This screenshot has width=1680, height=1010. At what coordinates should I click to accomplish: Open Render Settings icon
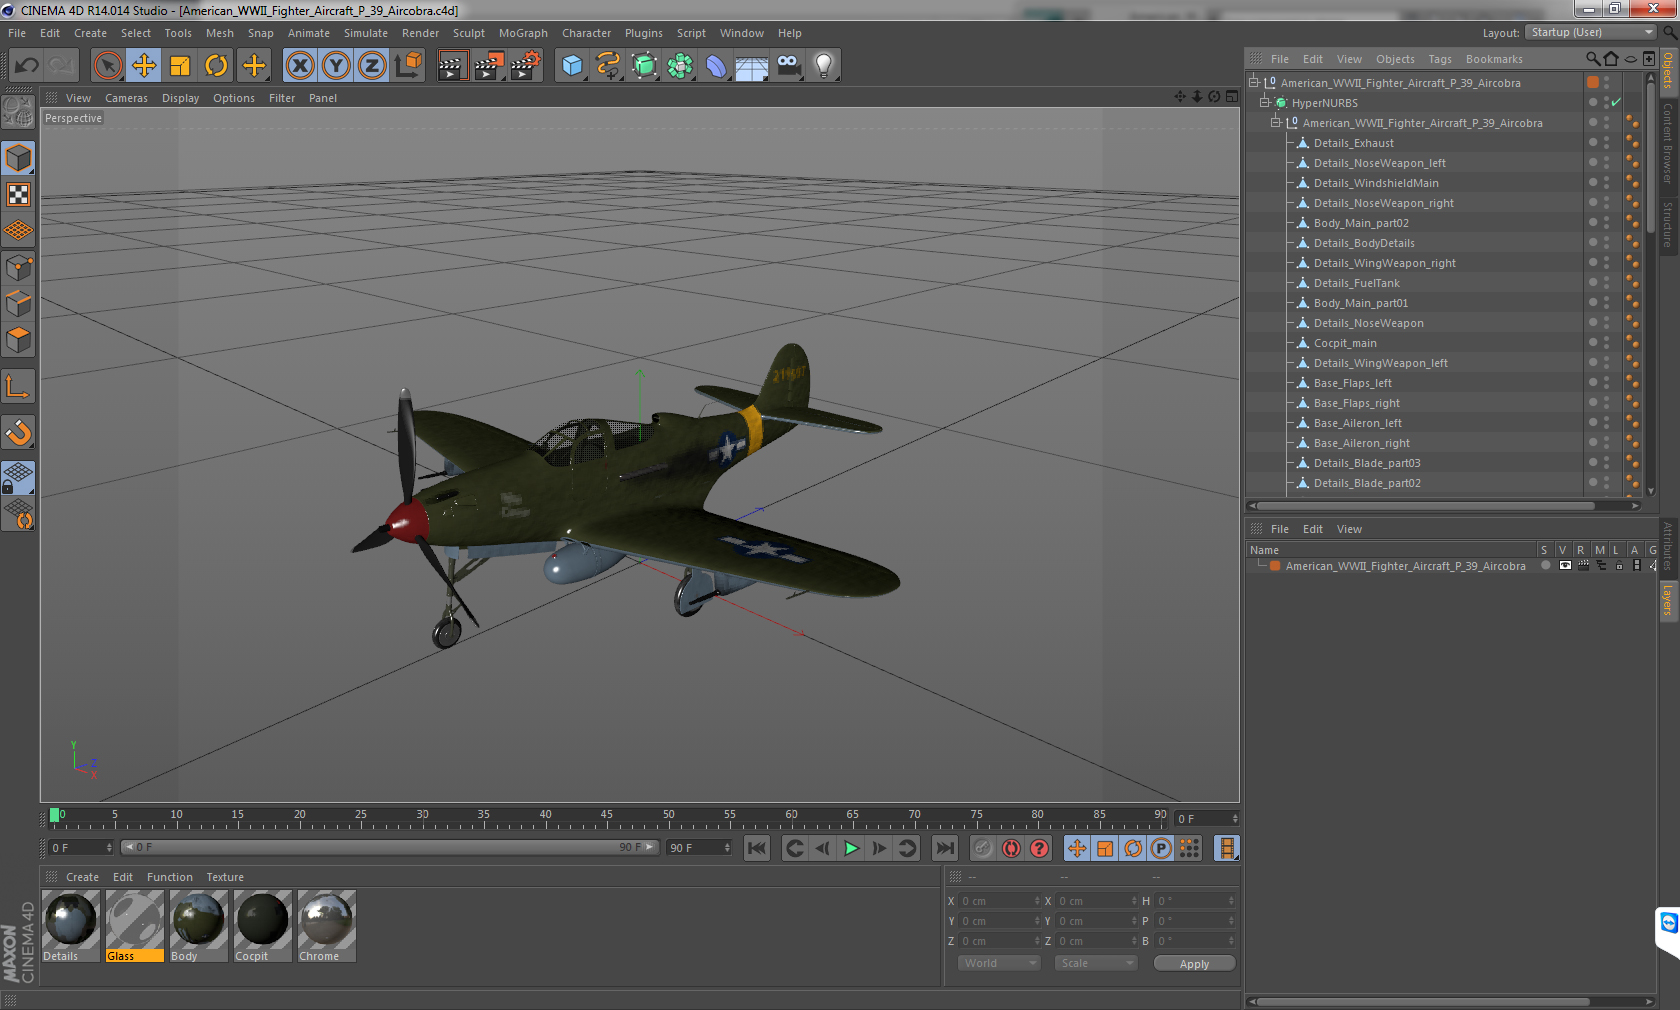point(526,66)
